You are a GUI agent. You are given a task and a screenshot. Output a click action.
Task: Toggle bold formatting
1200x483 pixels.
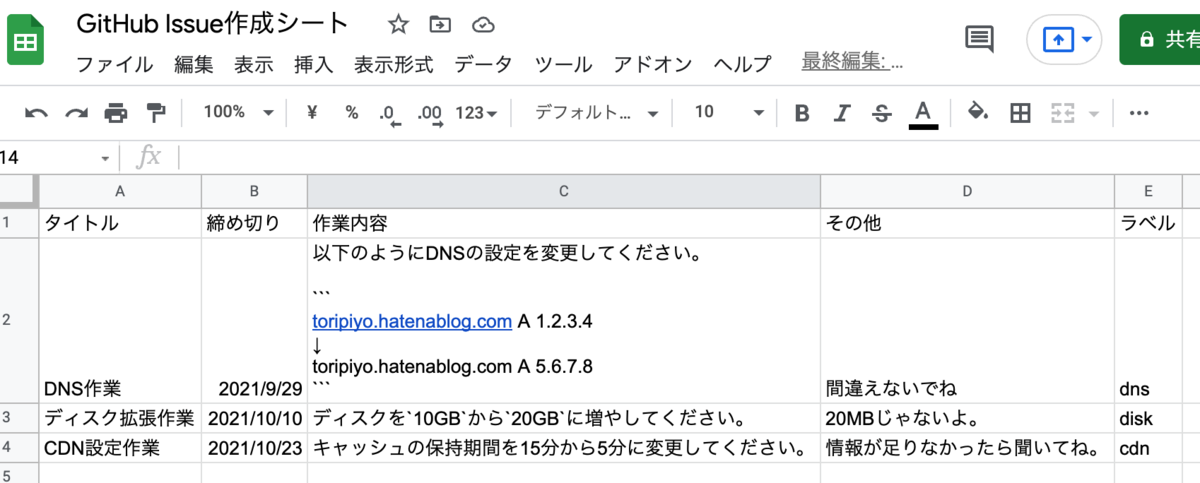(801, 113)
